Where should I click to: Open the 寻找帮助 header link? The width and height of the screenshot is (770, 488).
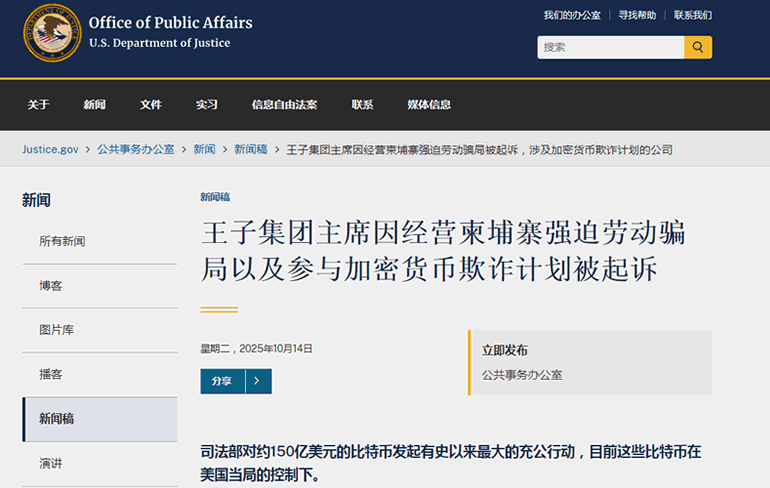637,15
